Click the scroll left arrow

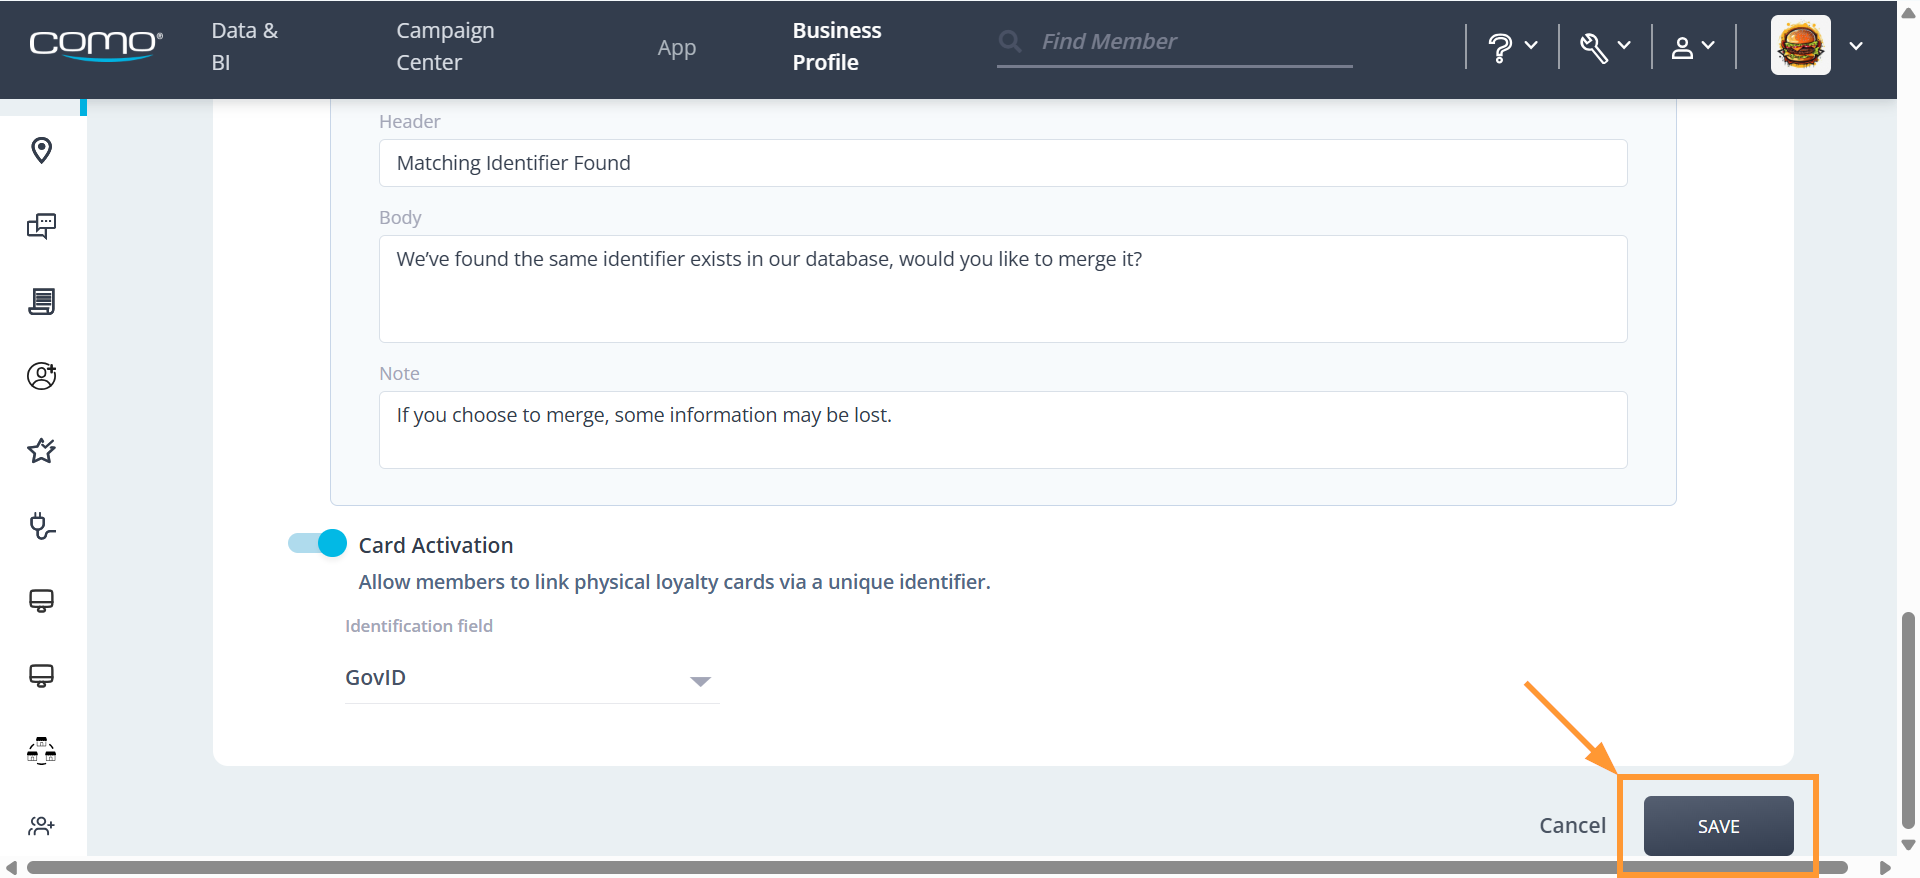pos(12,868)
